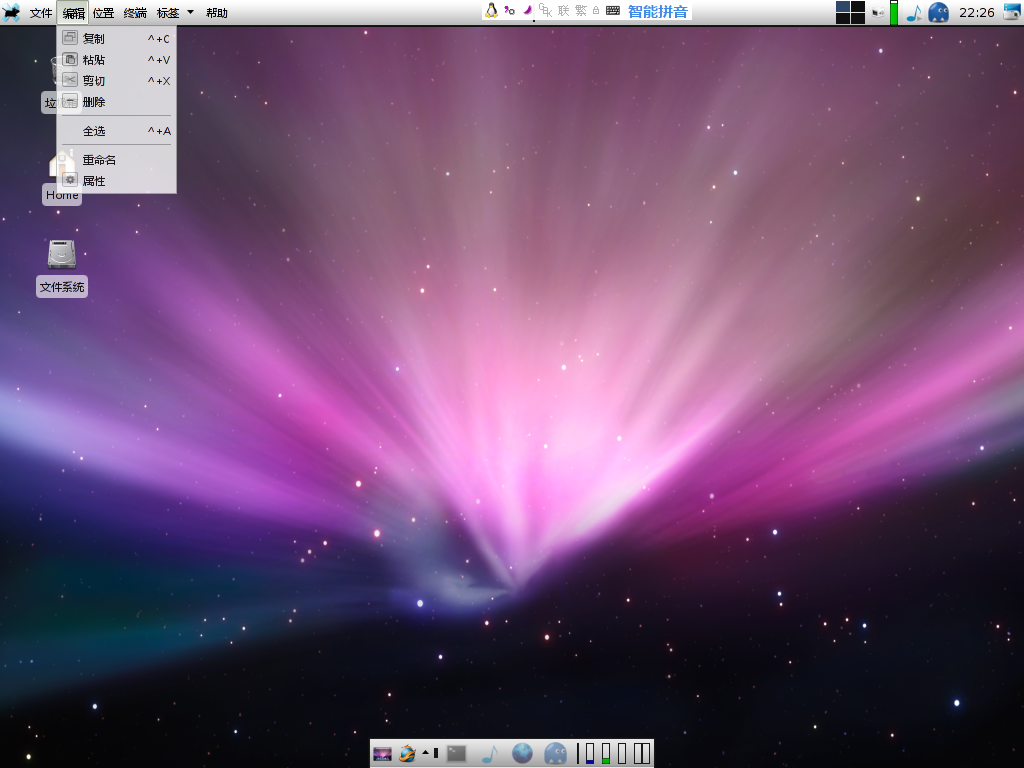The image size is (1024, 768).
Task: Toggle the 繁 traditional Chinese mode
Action: (581, 11)
